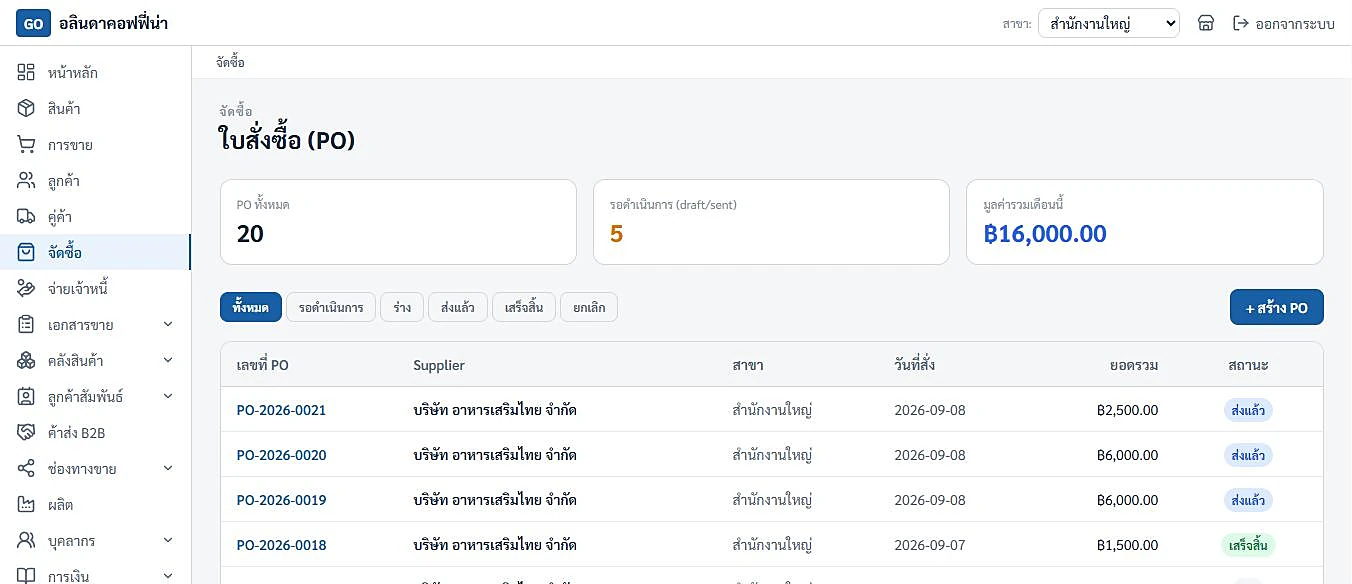Click the ลูกค้า people icon

click(27, 181)
